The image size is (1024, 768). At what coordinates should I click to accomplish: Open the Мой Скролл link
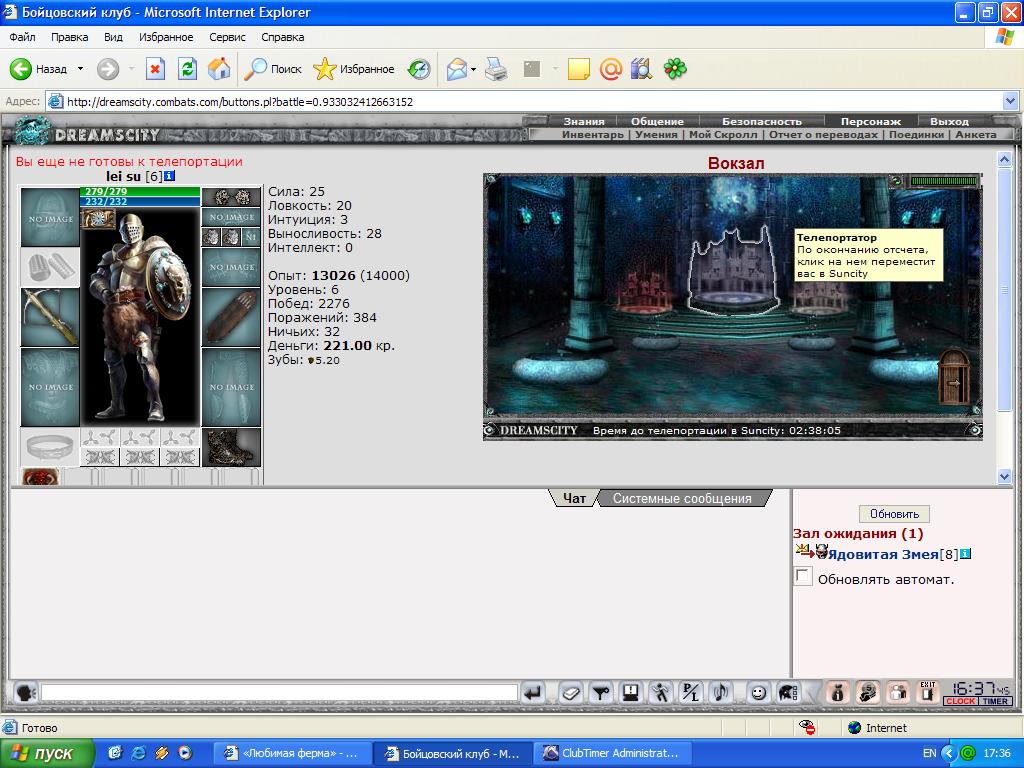[723, 135]
